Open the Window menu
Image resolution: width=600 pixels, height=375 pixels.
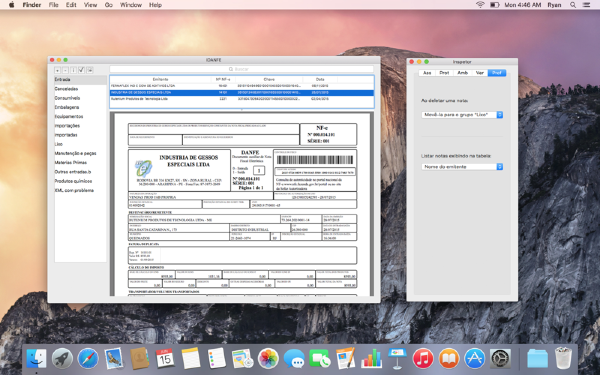pos(131,5)
